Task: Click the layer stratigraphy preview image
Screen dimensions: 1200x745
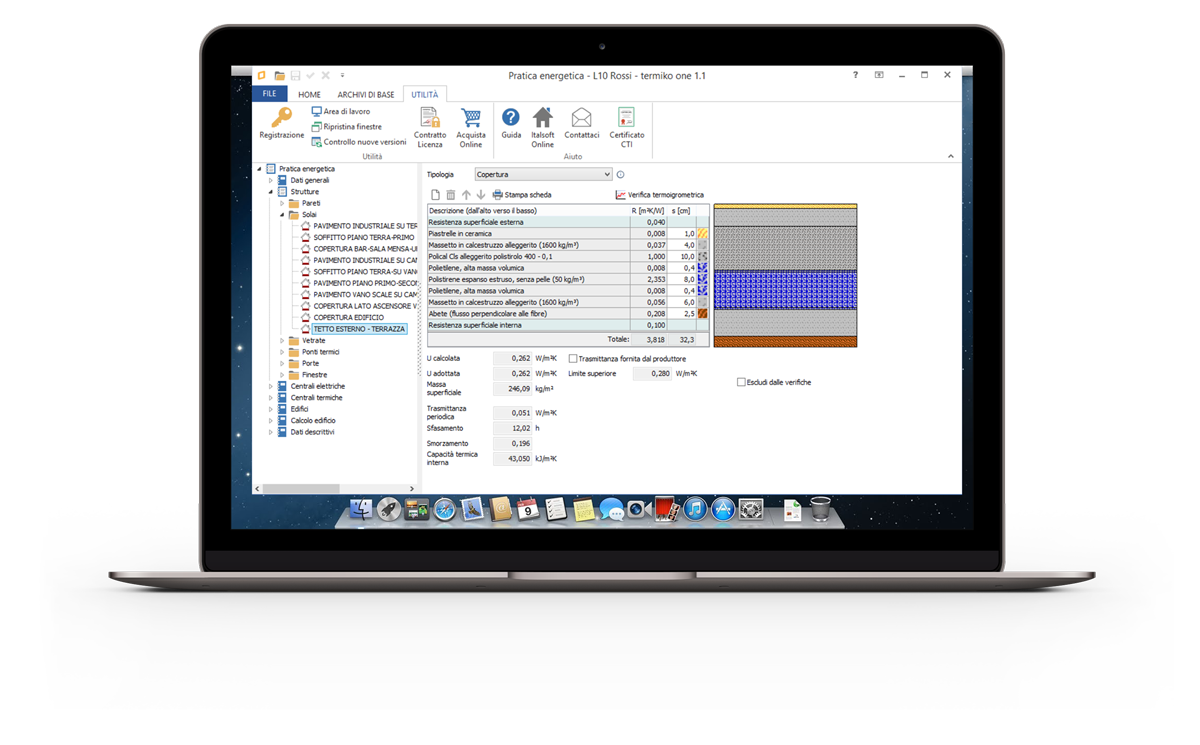Action: pyautogui.click(x=785, y=275)
